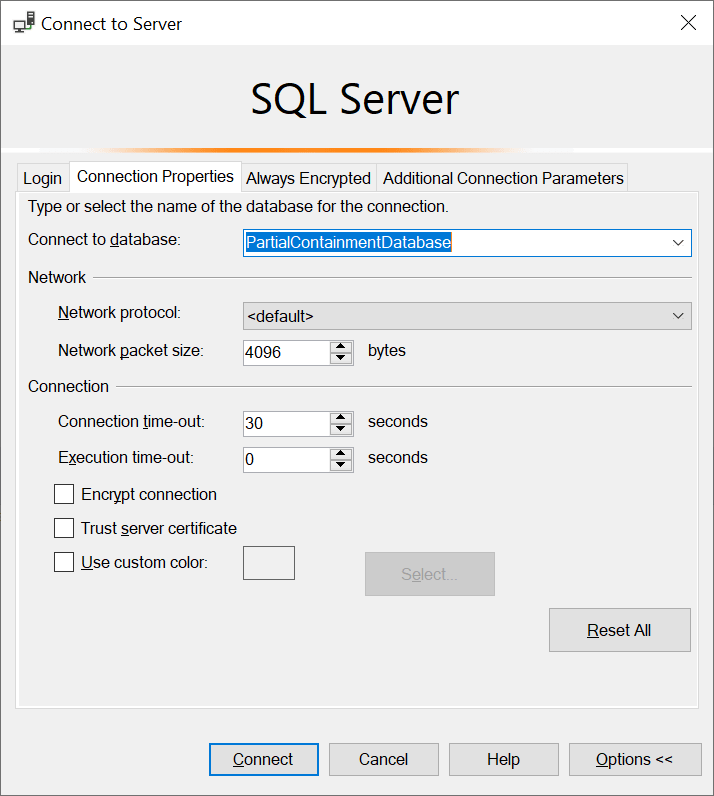Screen dimensions: 714x796
Task: Select the Connection Properties tab
Action: [155, 176]
